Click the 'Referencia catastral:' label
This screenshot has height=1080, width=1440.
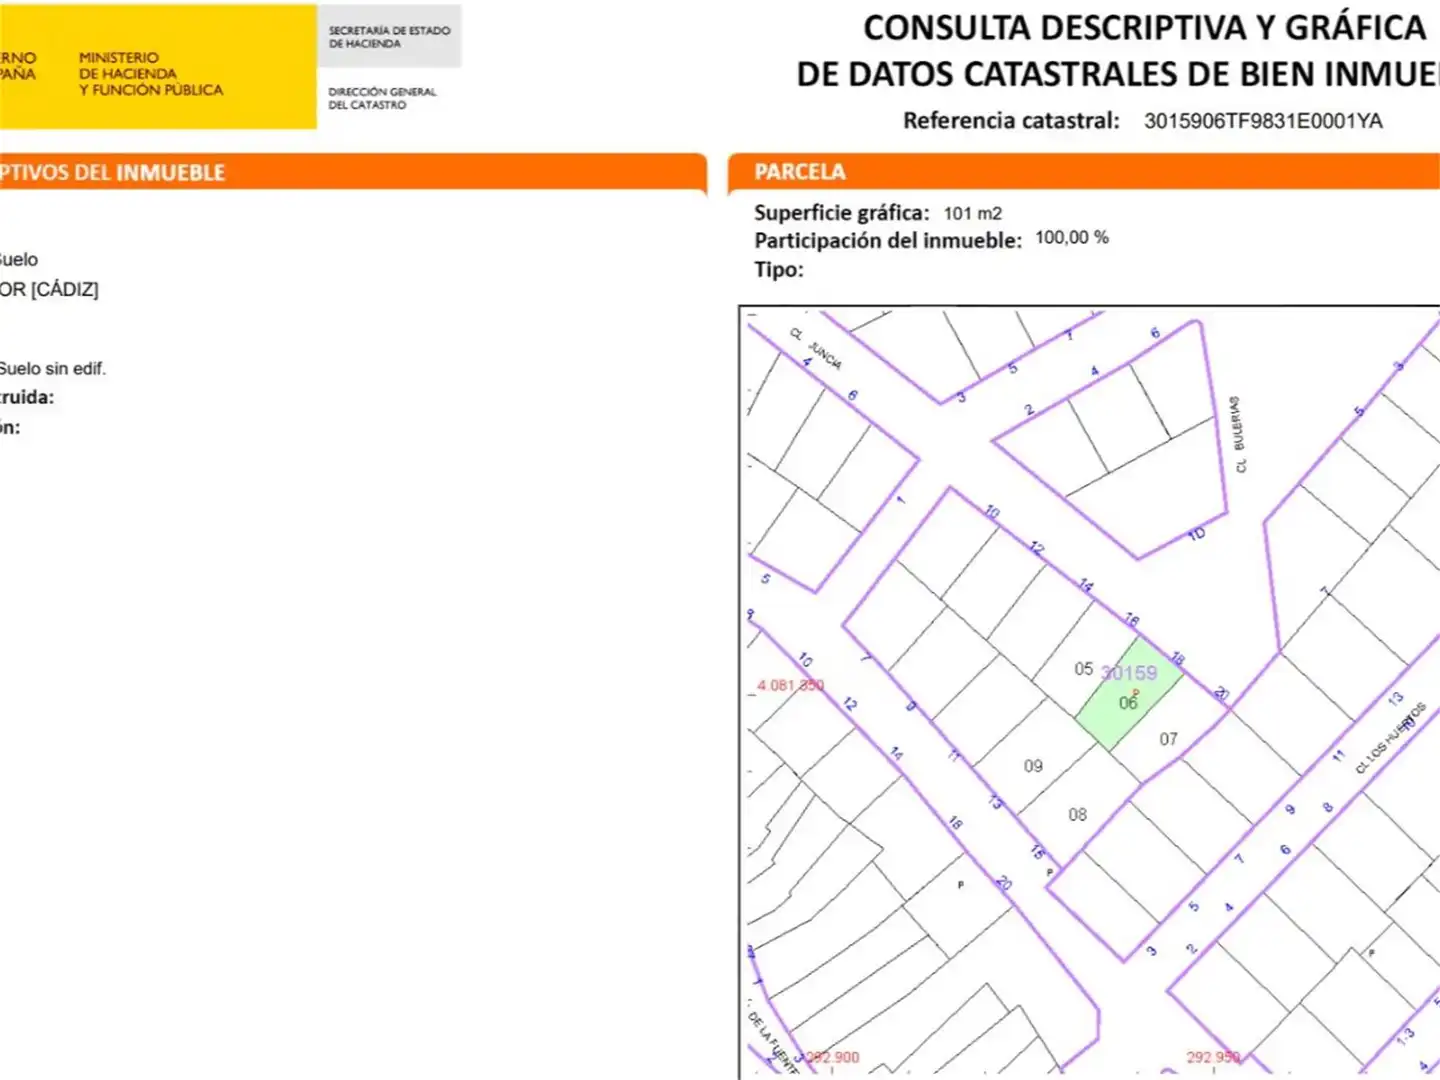point(1011,121)
